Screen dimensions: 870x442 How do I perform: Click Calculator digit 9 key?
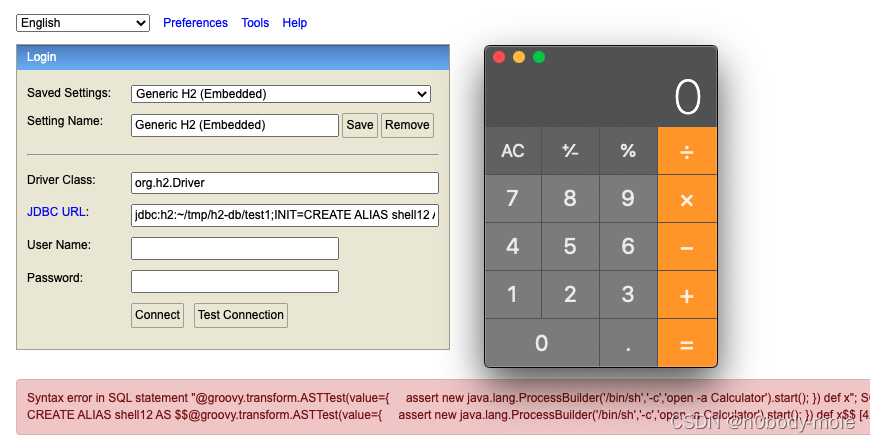tap(628, 199)
